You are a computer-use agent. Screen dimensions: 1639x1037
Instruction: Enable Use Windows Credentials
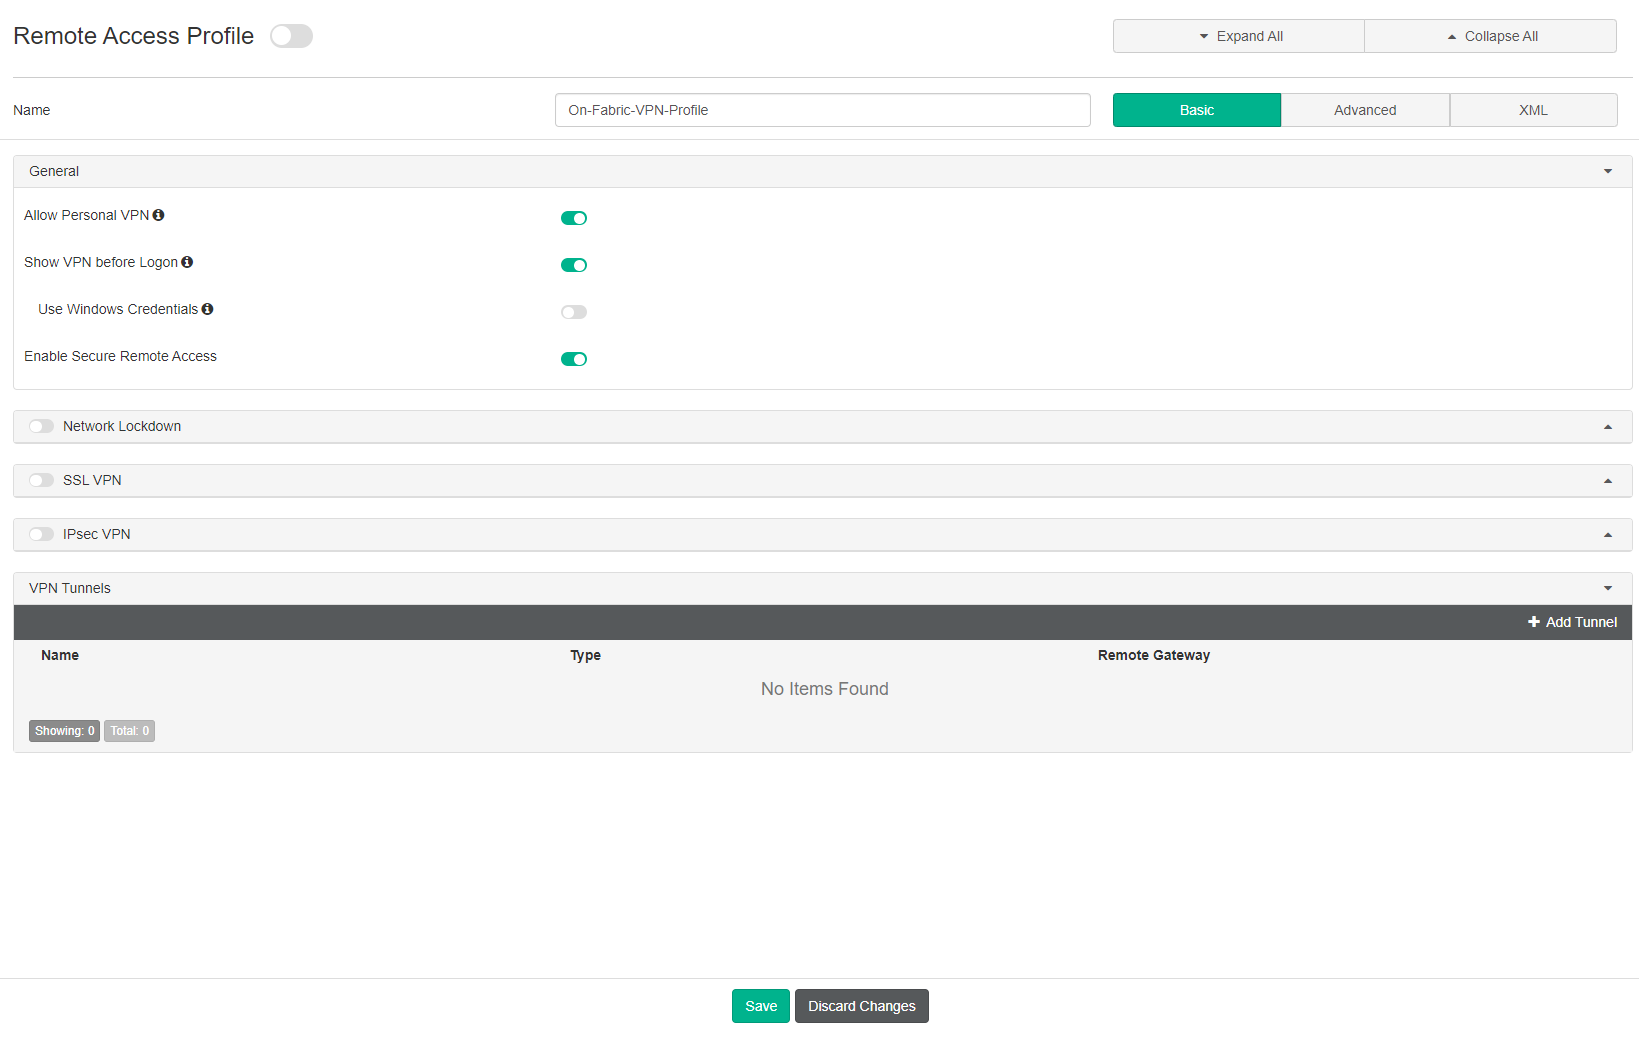(x=574, y=312)
